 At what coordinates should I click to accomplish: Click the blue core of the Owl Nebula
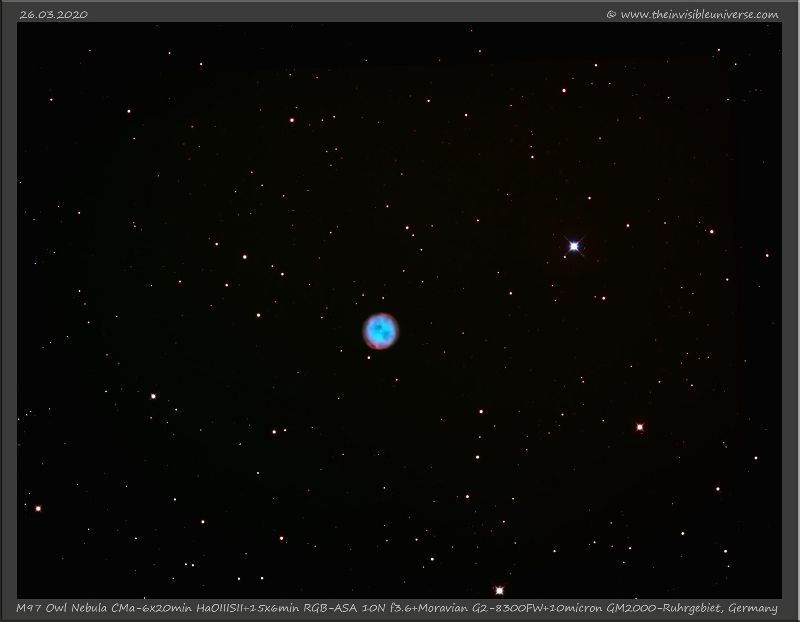(x=380, y=328)
